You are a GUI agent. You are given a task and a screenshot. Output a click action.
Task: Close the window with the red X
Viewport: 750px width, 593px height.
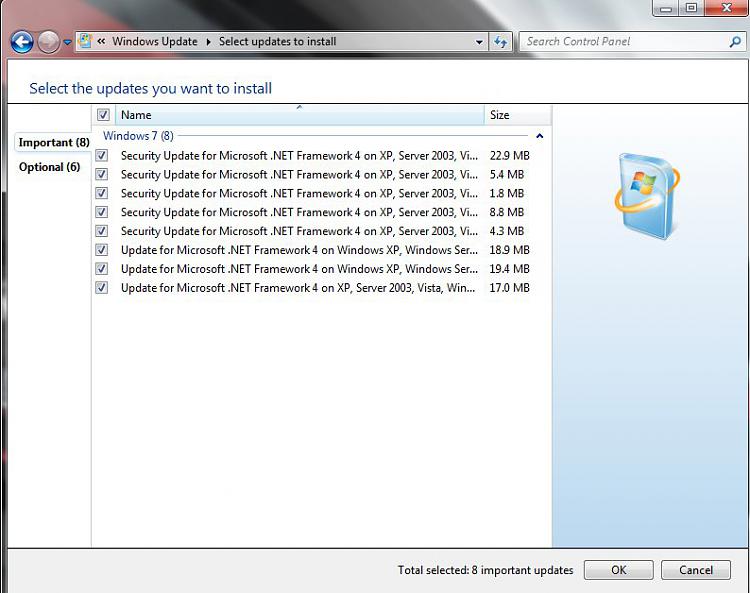tap(726, 8)
